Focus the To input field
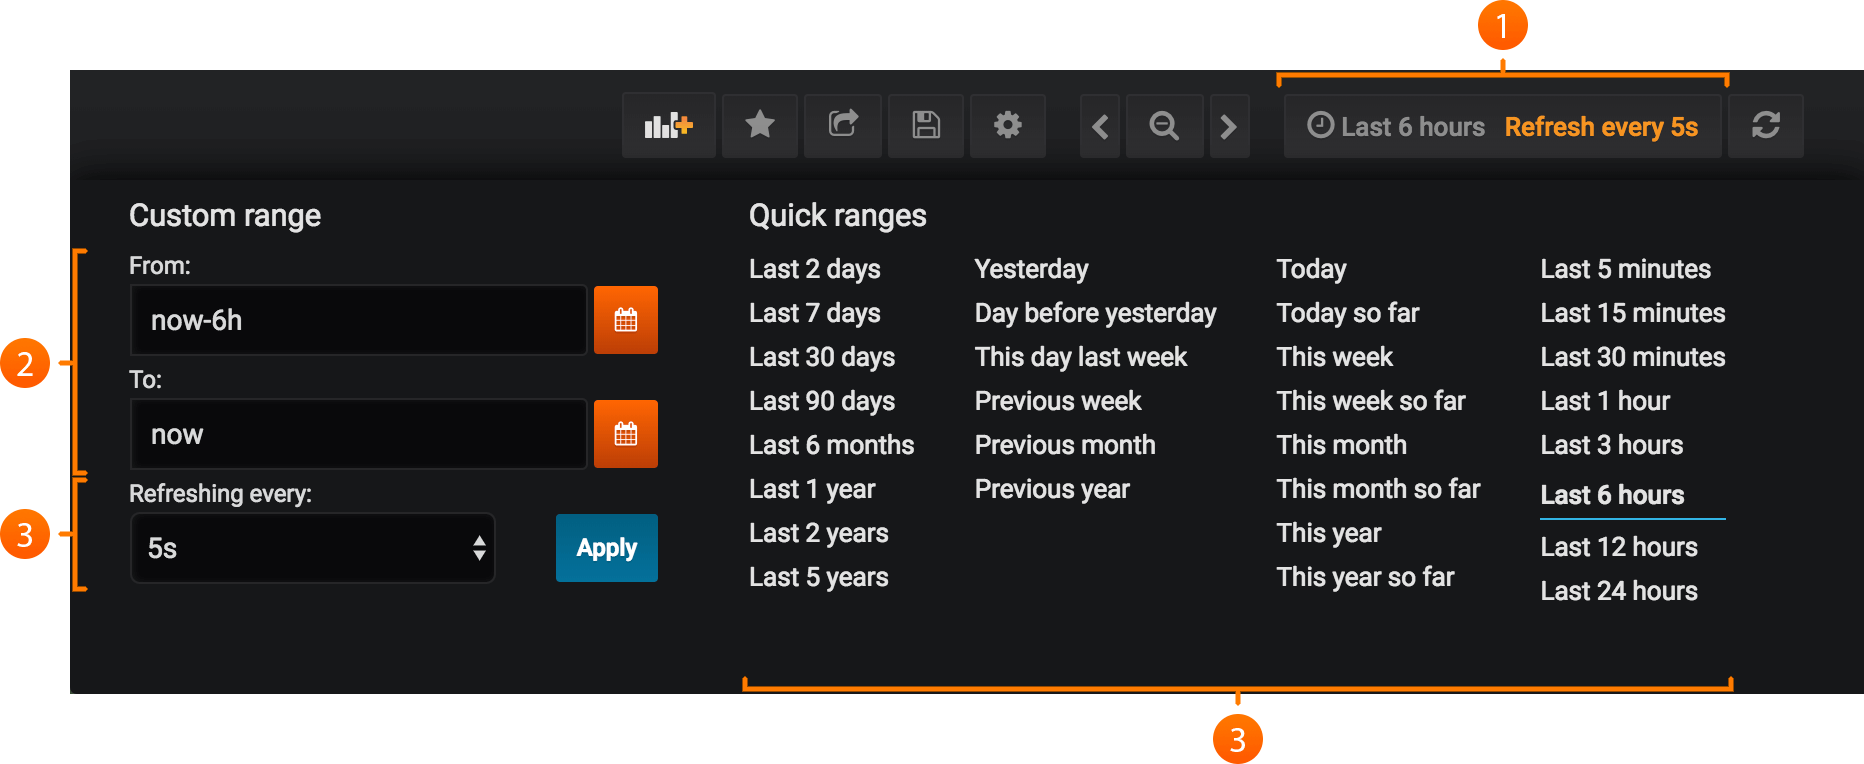Viewport: 1864px width, 764px height. [x=358, y=434]
